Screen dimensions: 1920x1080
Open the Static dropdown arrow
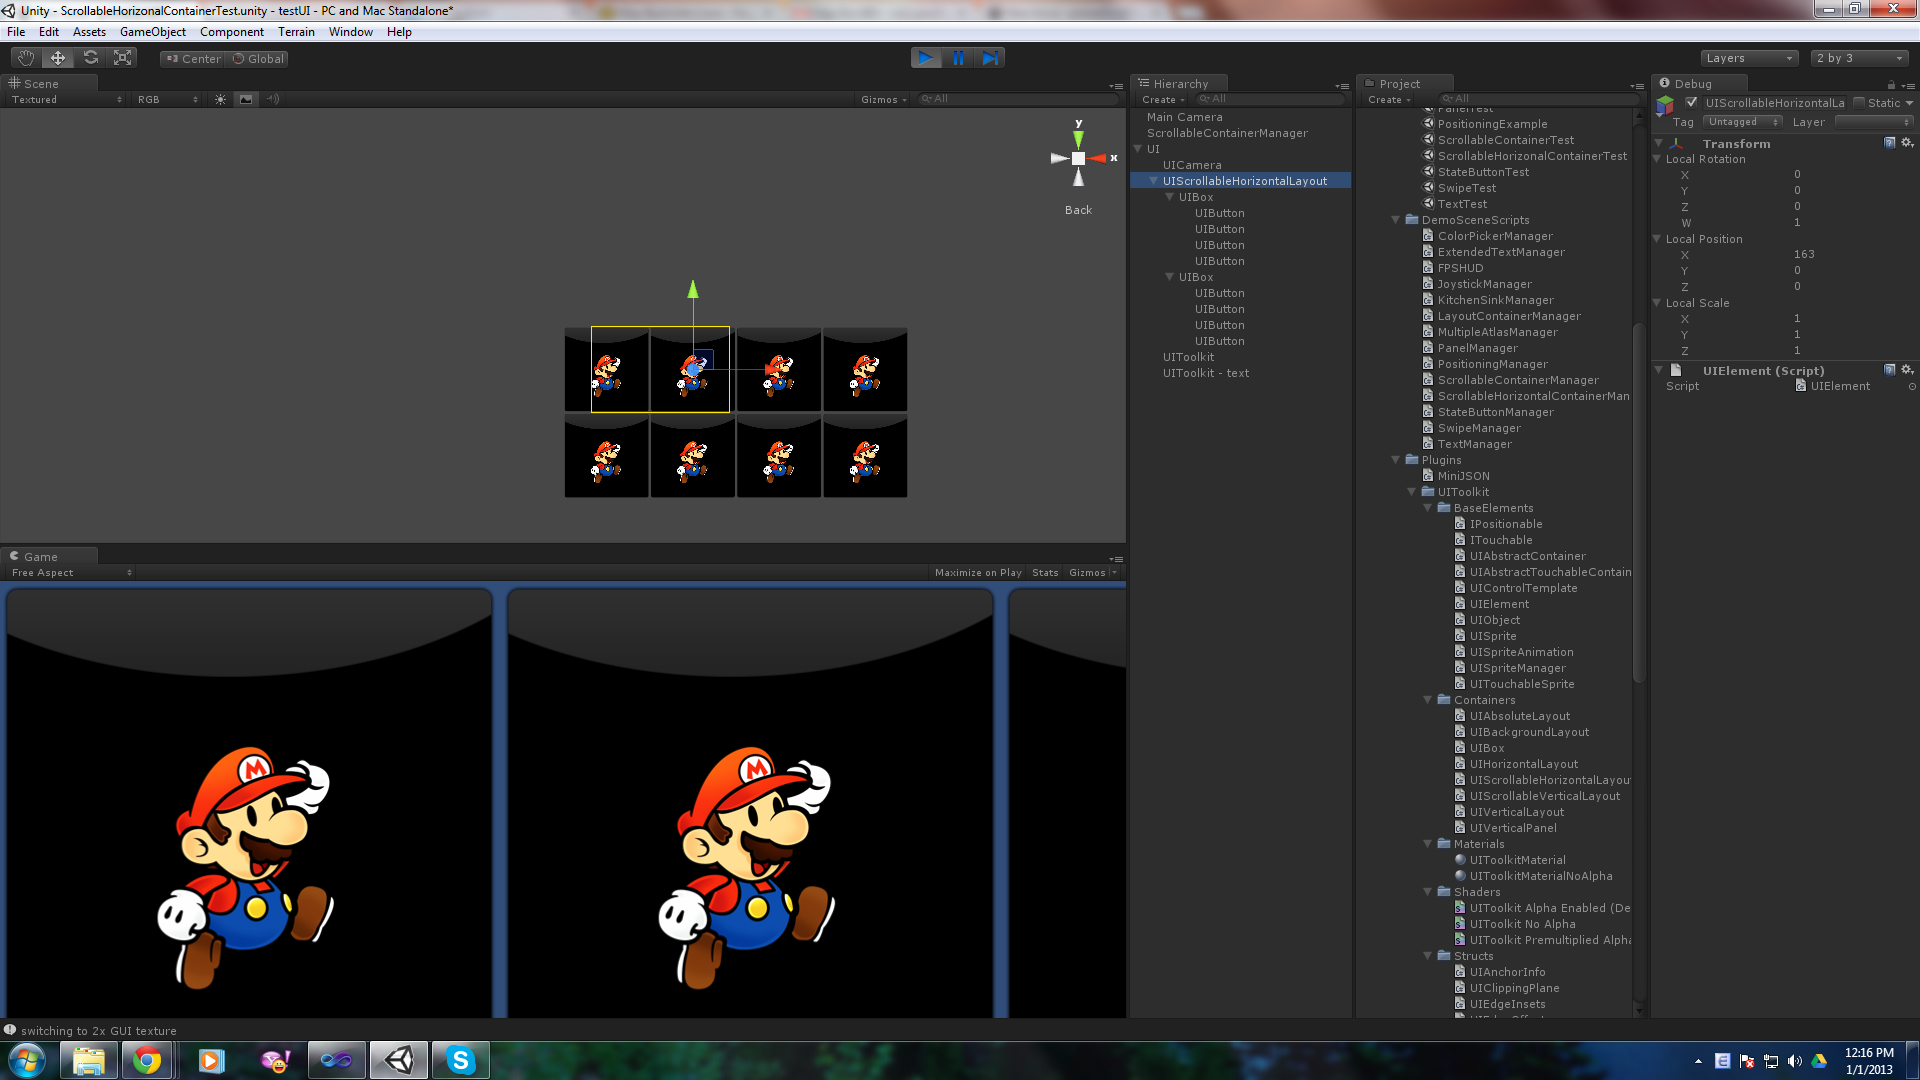tap(1909, 103)
